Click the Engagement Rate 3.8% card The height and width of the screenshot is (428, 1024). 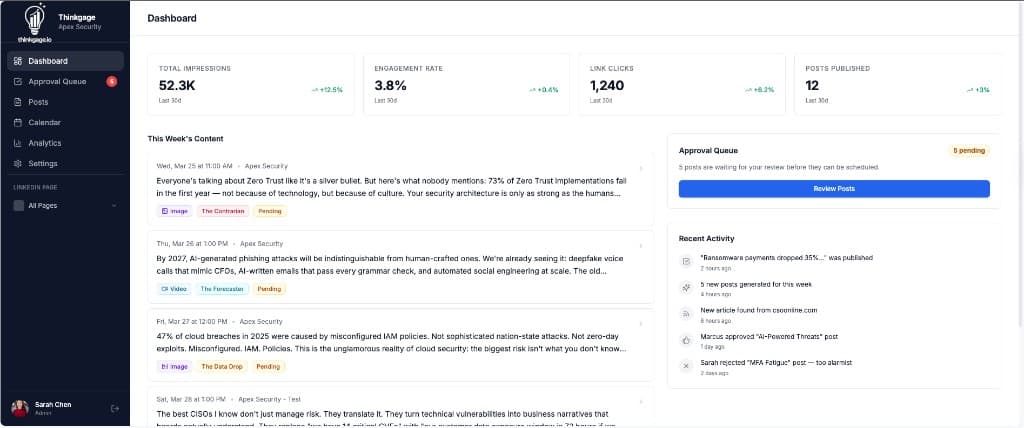click(x=466, y=85)
